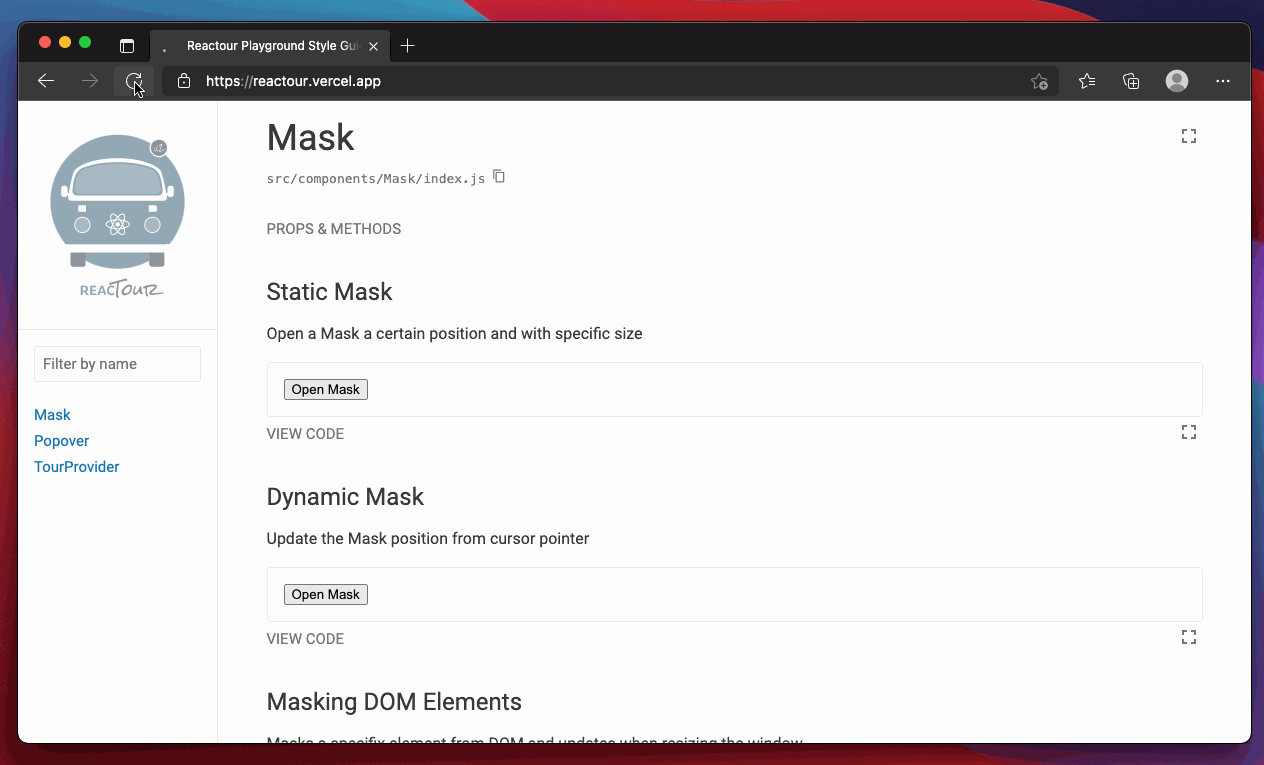This screenshot has width=1264, height=765.
Task: Open the browser settings and more menu
Action: point(1223,81)
